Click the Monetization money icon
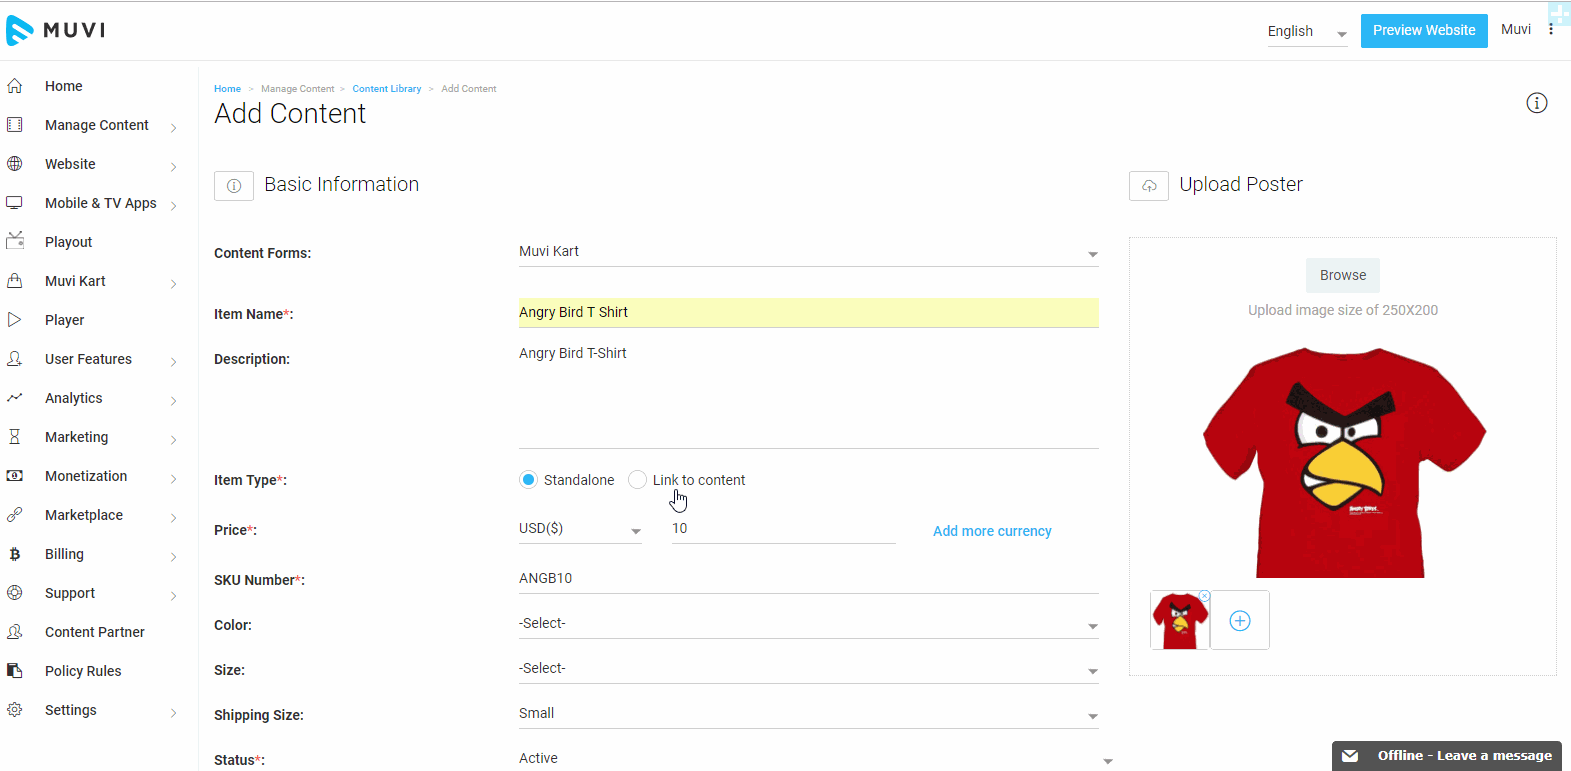 tap(15, 476)
